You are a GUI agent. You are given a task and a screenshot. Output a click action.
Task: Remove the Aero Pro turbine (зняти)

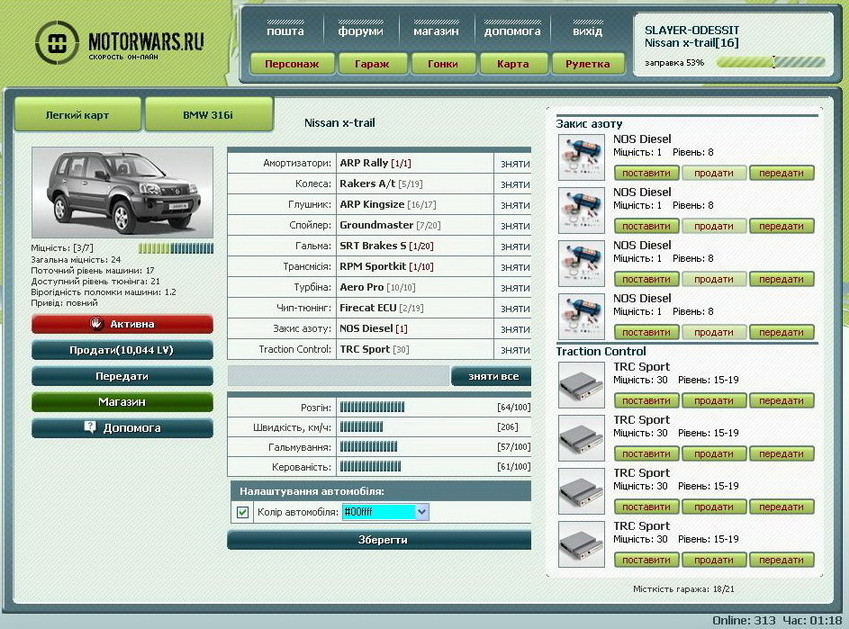[515, 287]
